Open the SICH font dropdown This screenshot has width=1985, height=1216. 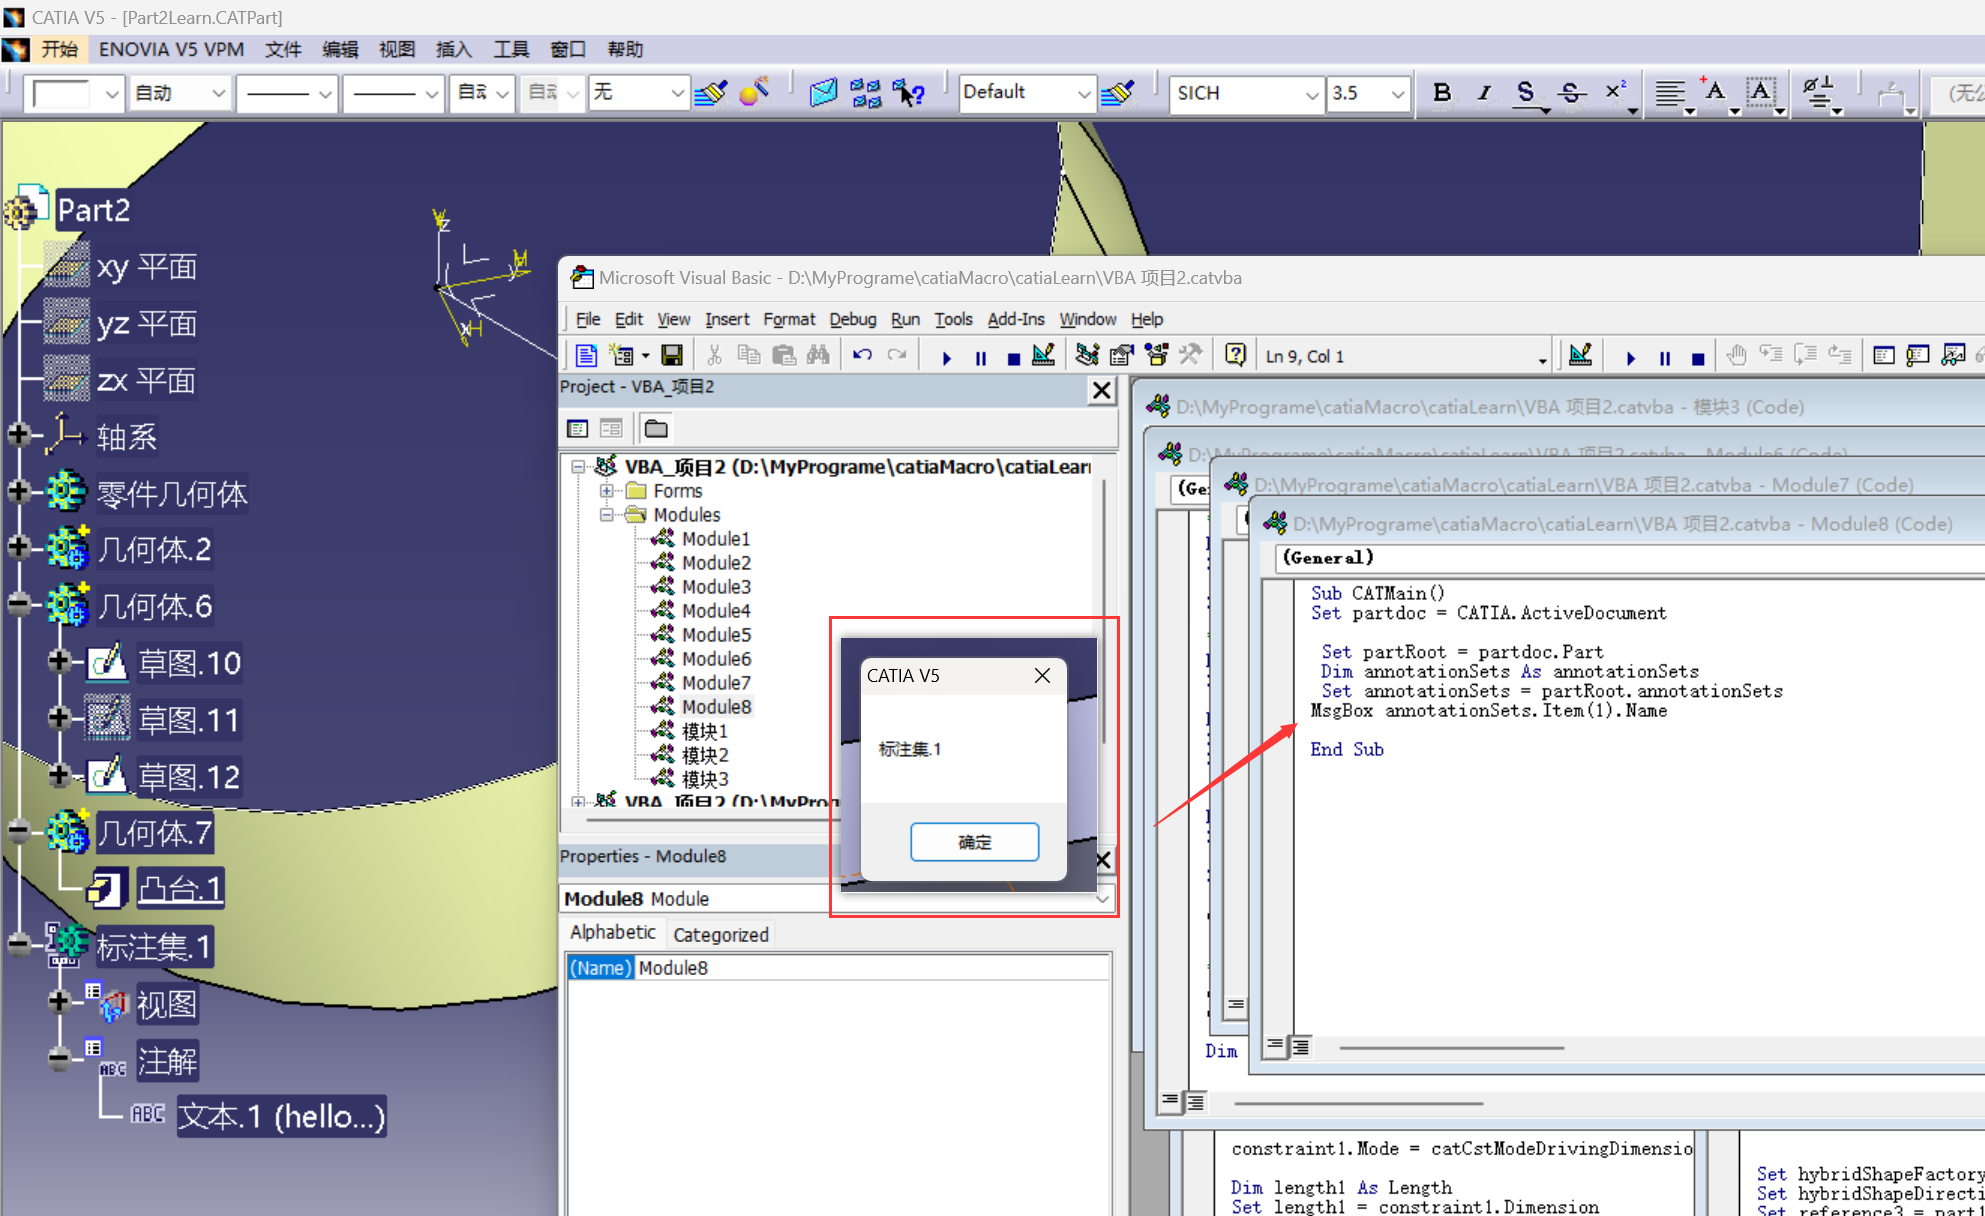(x=1312, y=95)
